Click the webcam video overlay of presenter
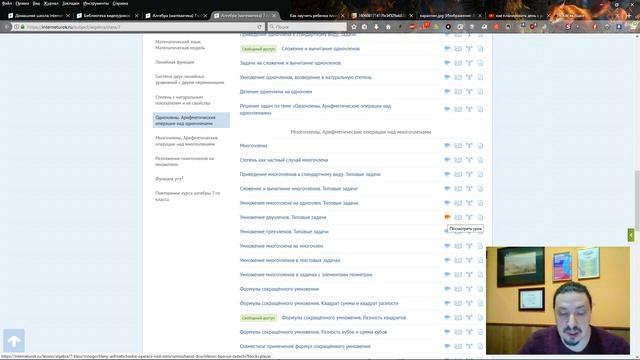Screen dimensions: 640x360 (x=558, y=300)
